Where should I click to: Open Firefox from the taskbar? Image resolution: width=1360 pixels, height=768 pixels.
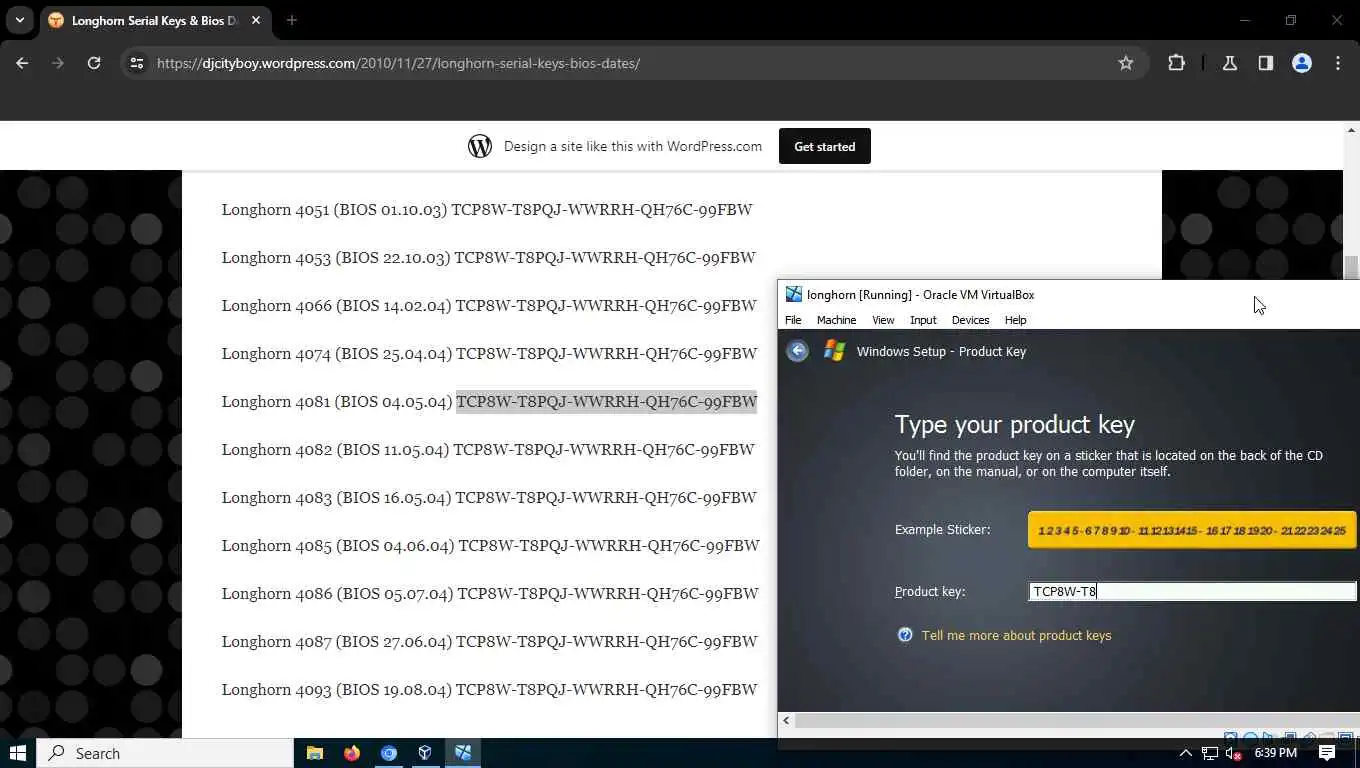click(x=352, y=753)
